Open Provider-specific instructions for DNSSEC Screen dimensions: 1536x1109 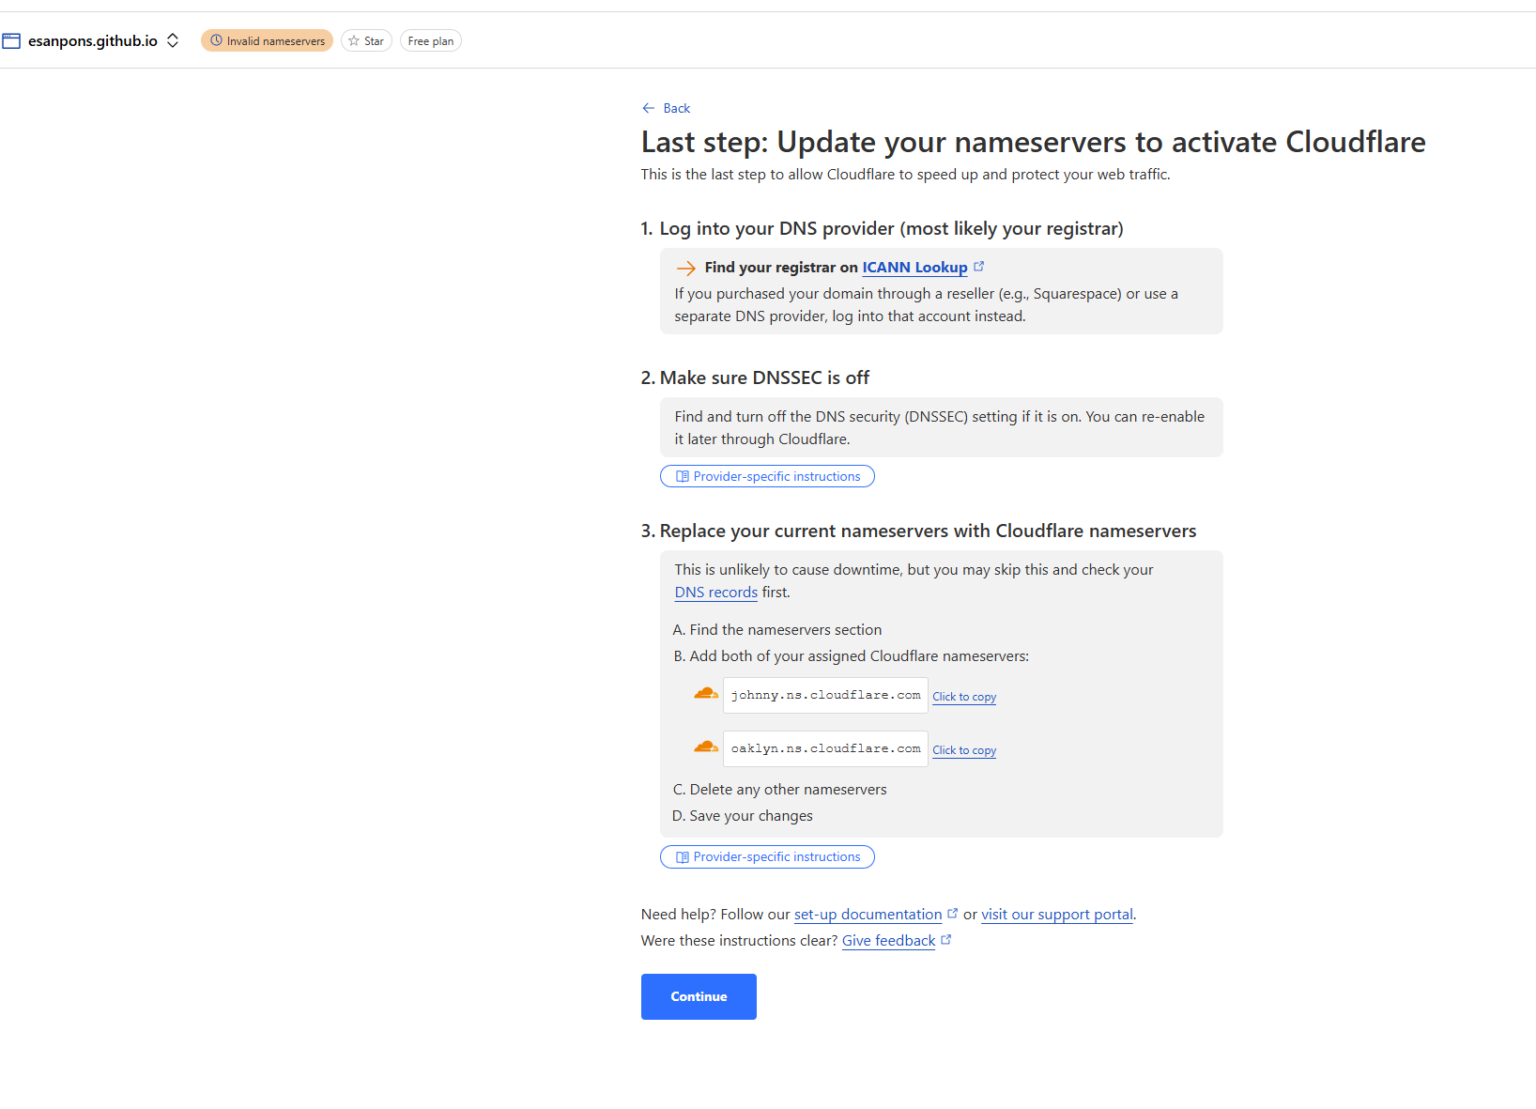767,476
